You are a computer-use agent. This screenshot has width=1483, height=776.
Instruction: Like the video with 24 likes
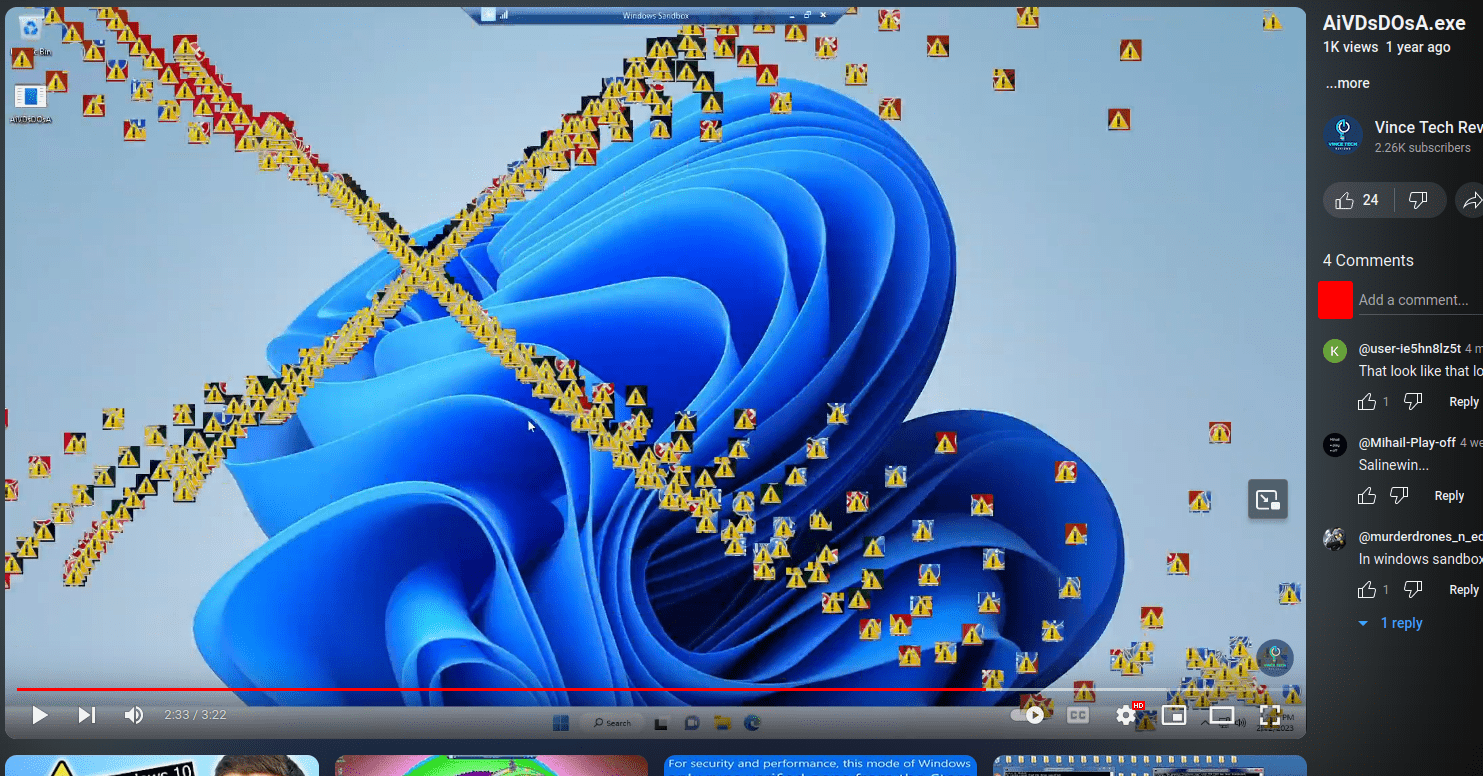coord(1357,200)
